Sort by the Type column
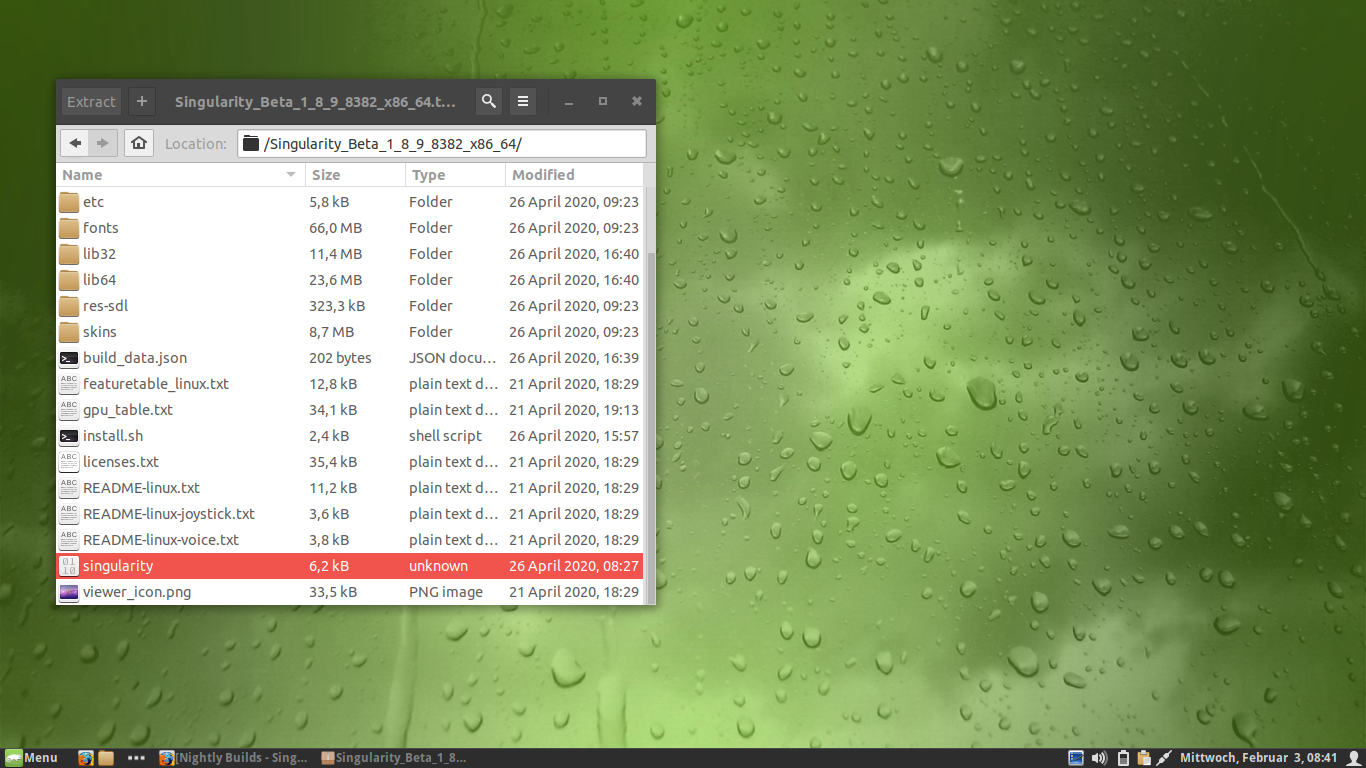This screenshot has height=768, width=1366. click(455, 175)
